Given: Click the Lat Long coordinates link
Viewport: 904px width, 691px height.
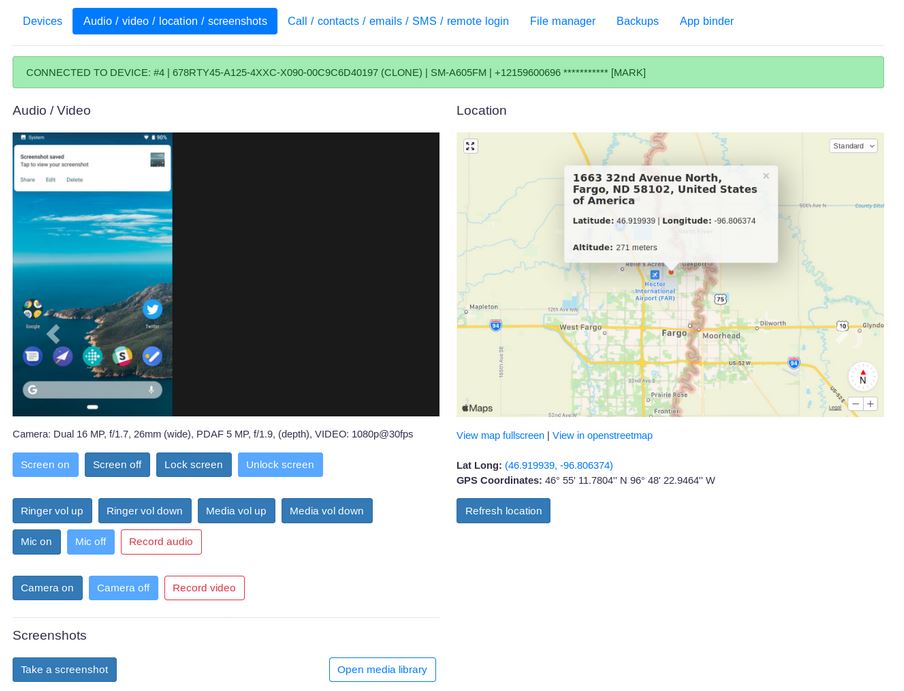Looking at the screenshot, I should (559, 465).
